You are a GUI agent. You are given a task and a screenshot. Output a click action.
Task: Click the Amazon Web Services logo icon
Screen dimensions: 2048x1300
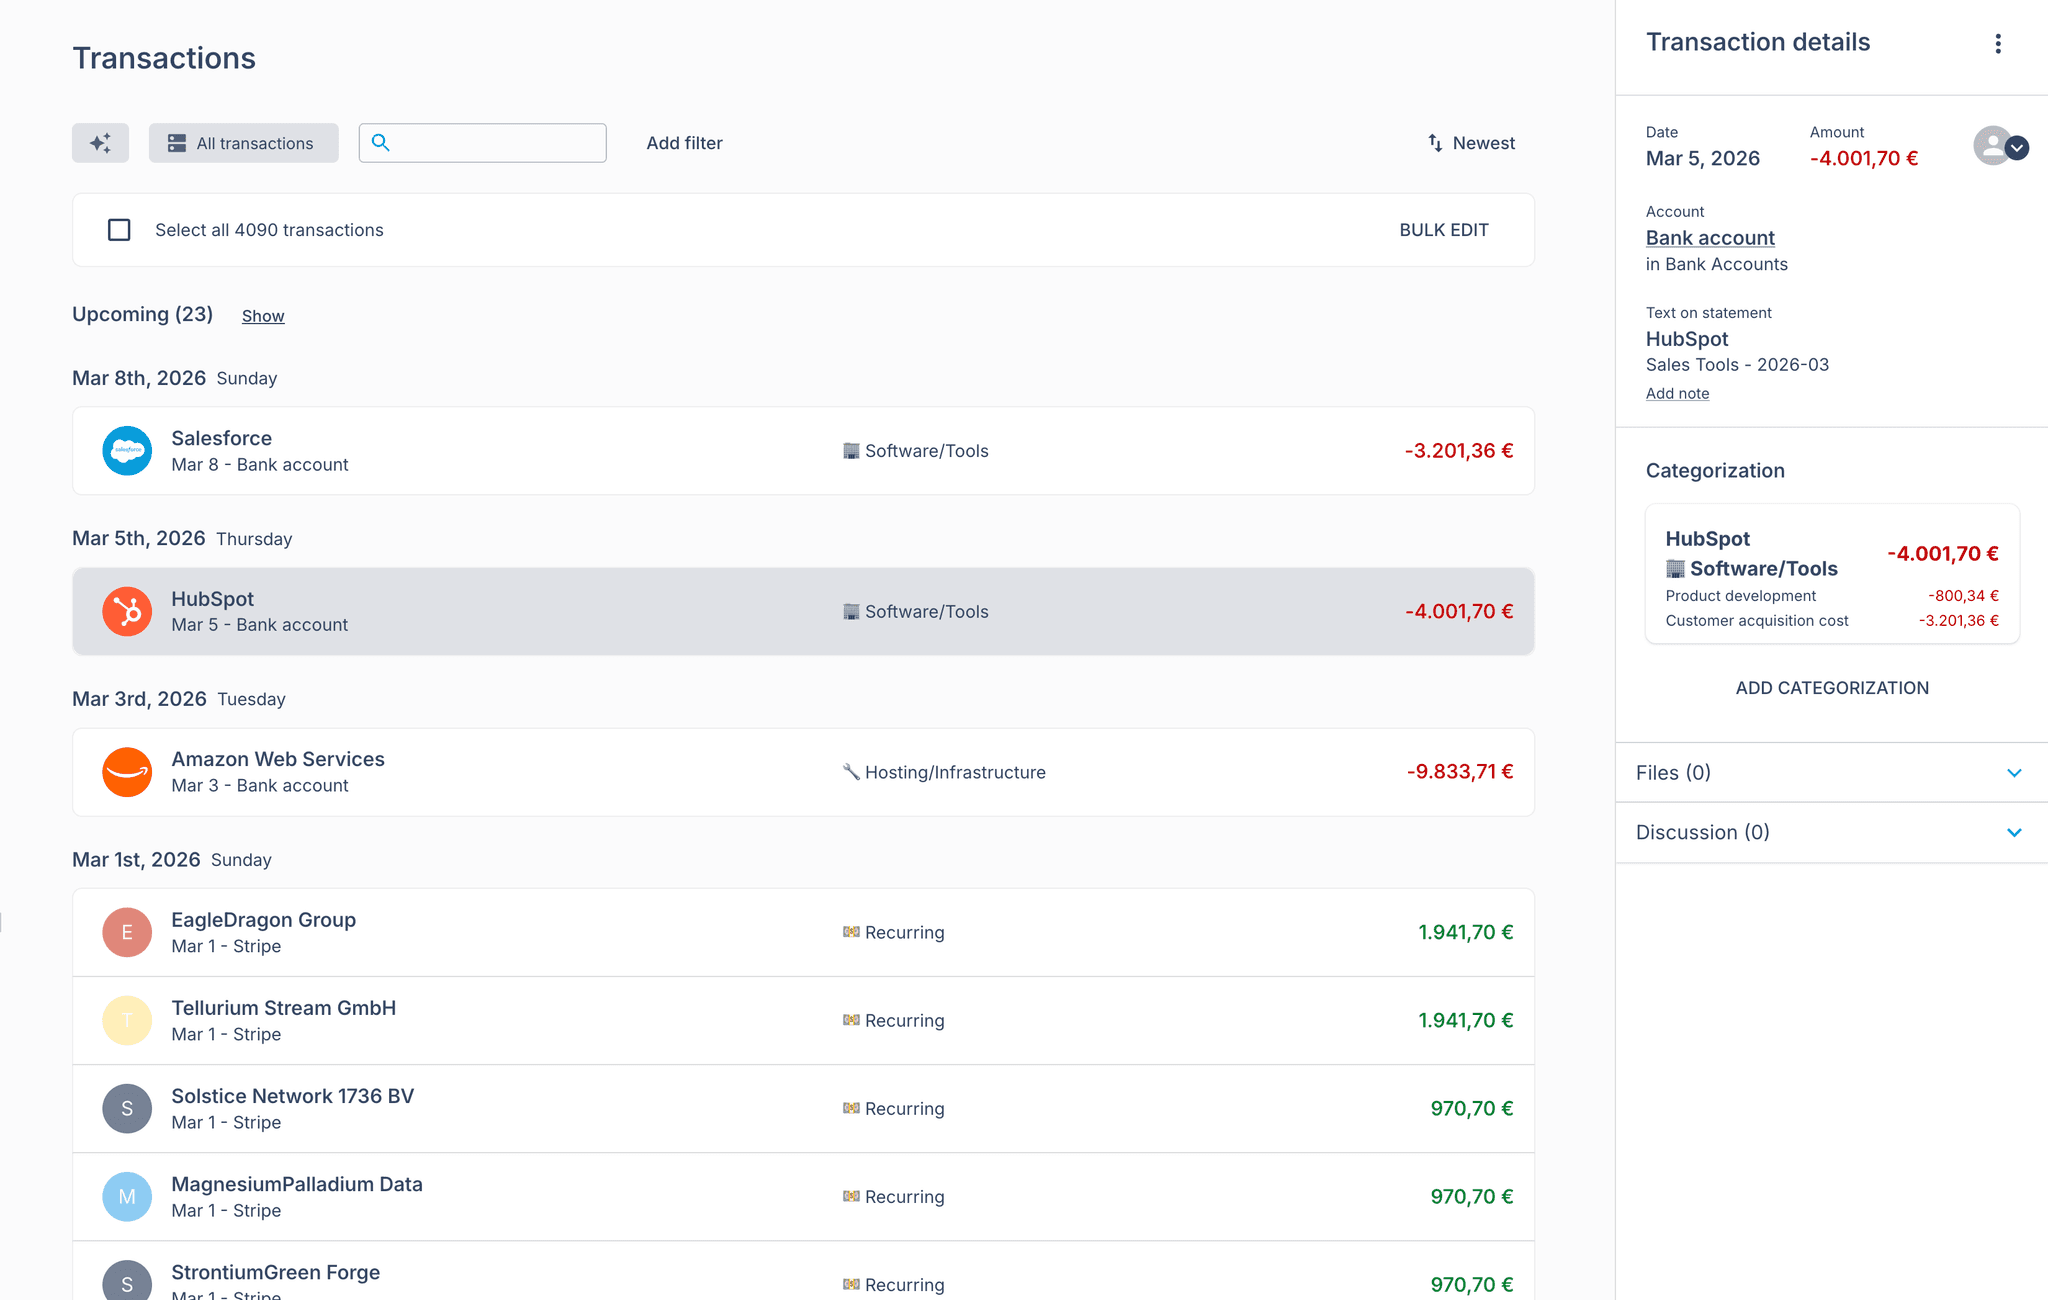tap(127, 772)
